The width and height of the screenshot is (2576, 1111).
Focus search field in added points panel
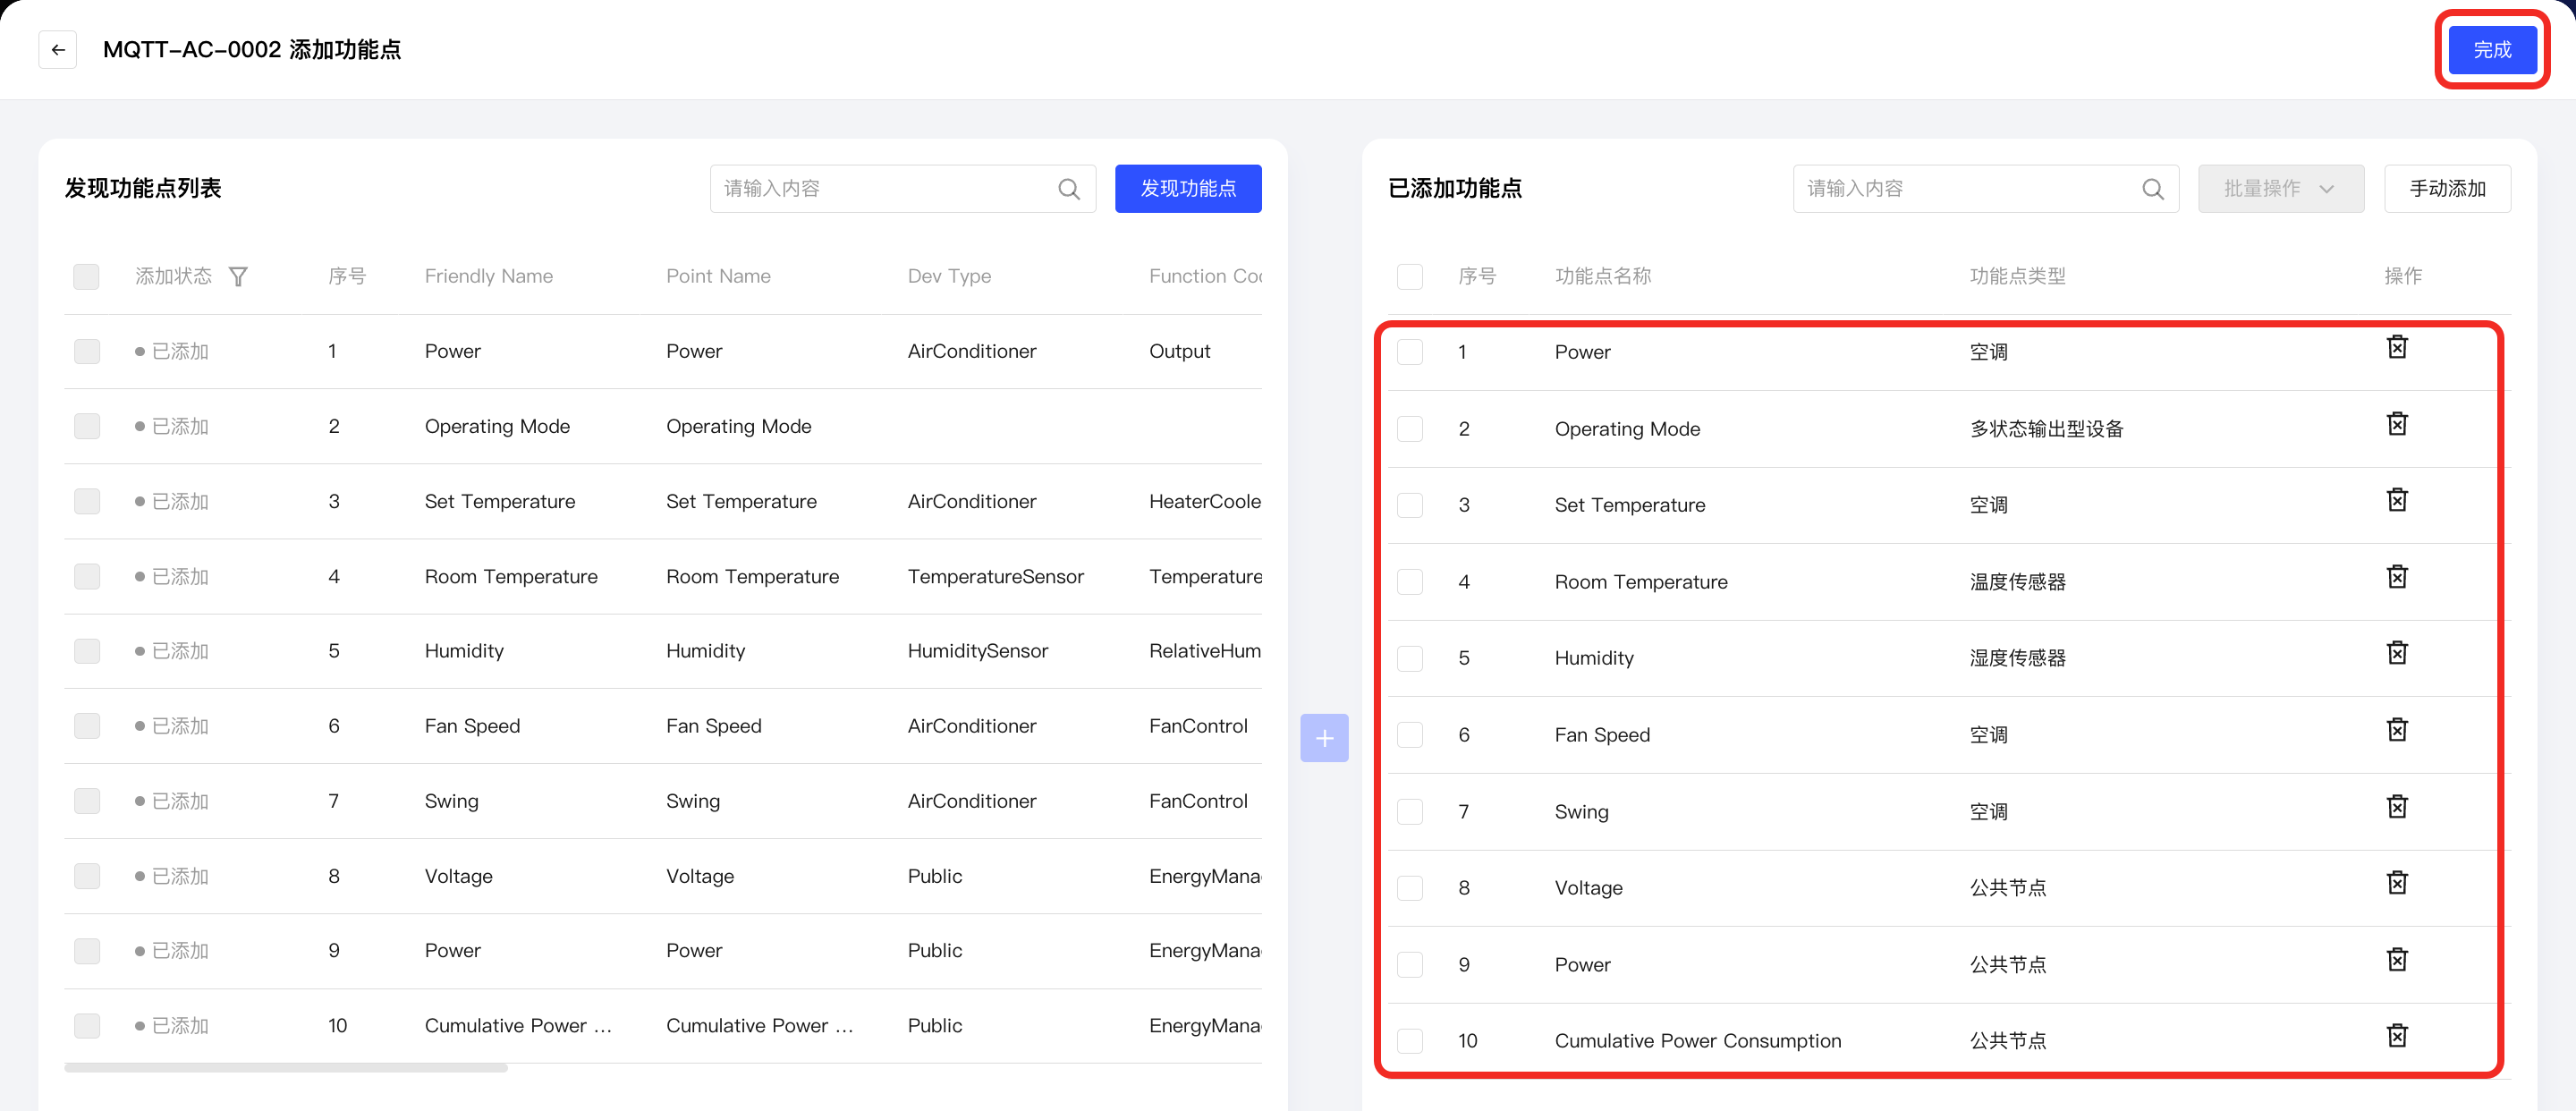tap(1986, 189)
